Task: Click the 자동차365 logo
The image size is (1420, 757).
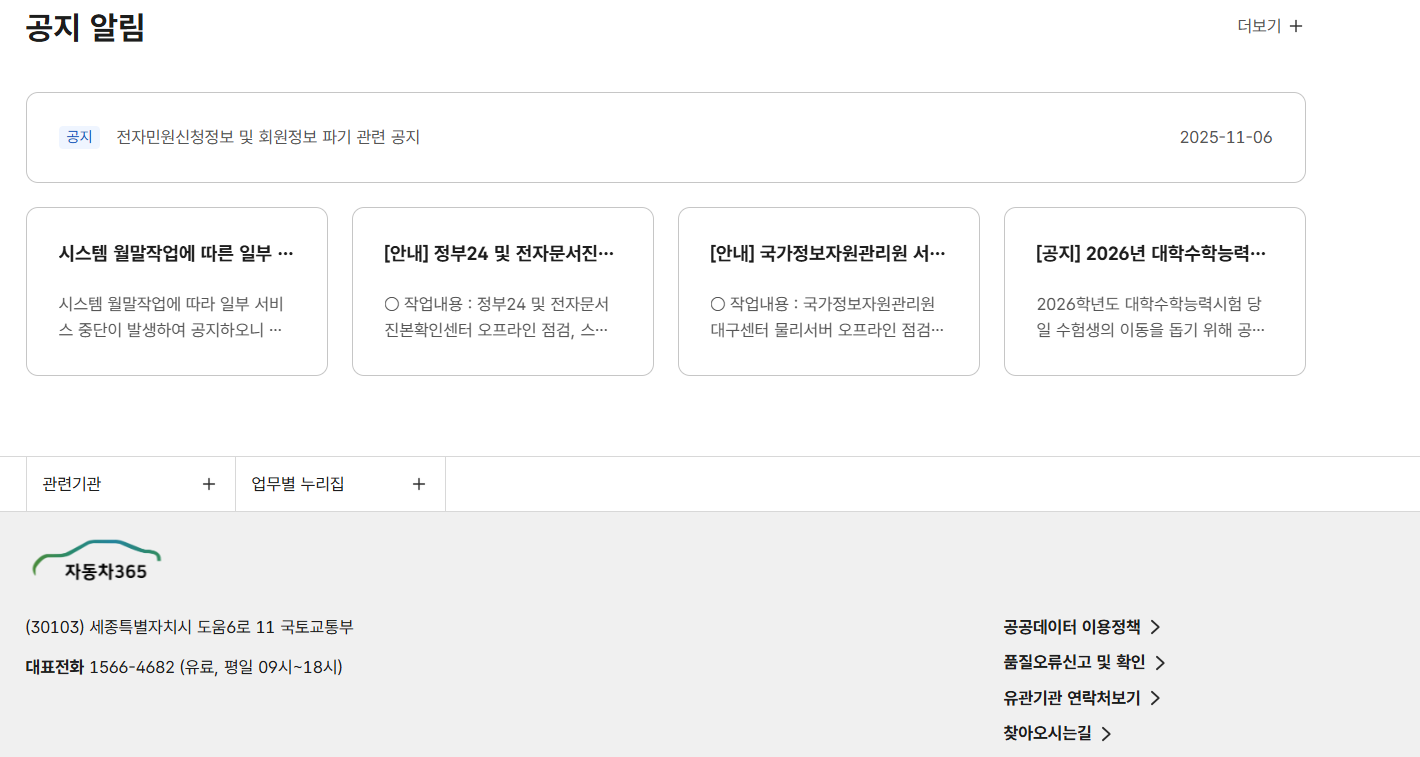Action: click(x=97, y=558)
